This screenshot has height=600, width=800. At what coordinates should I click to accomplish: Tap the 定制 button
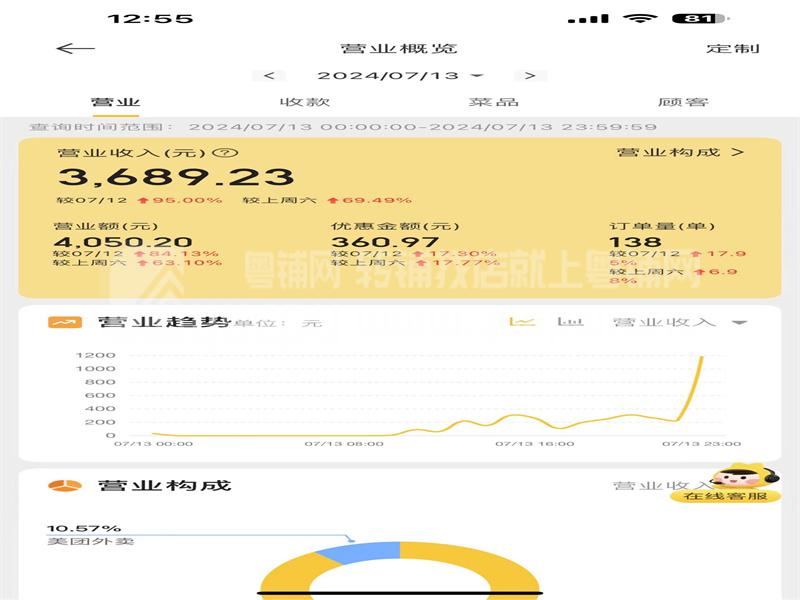tap(733, 48)
